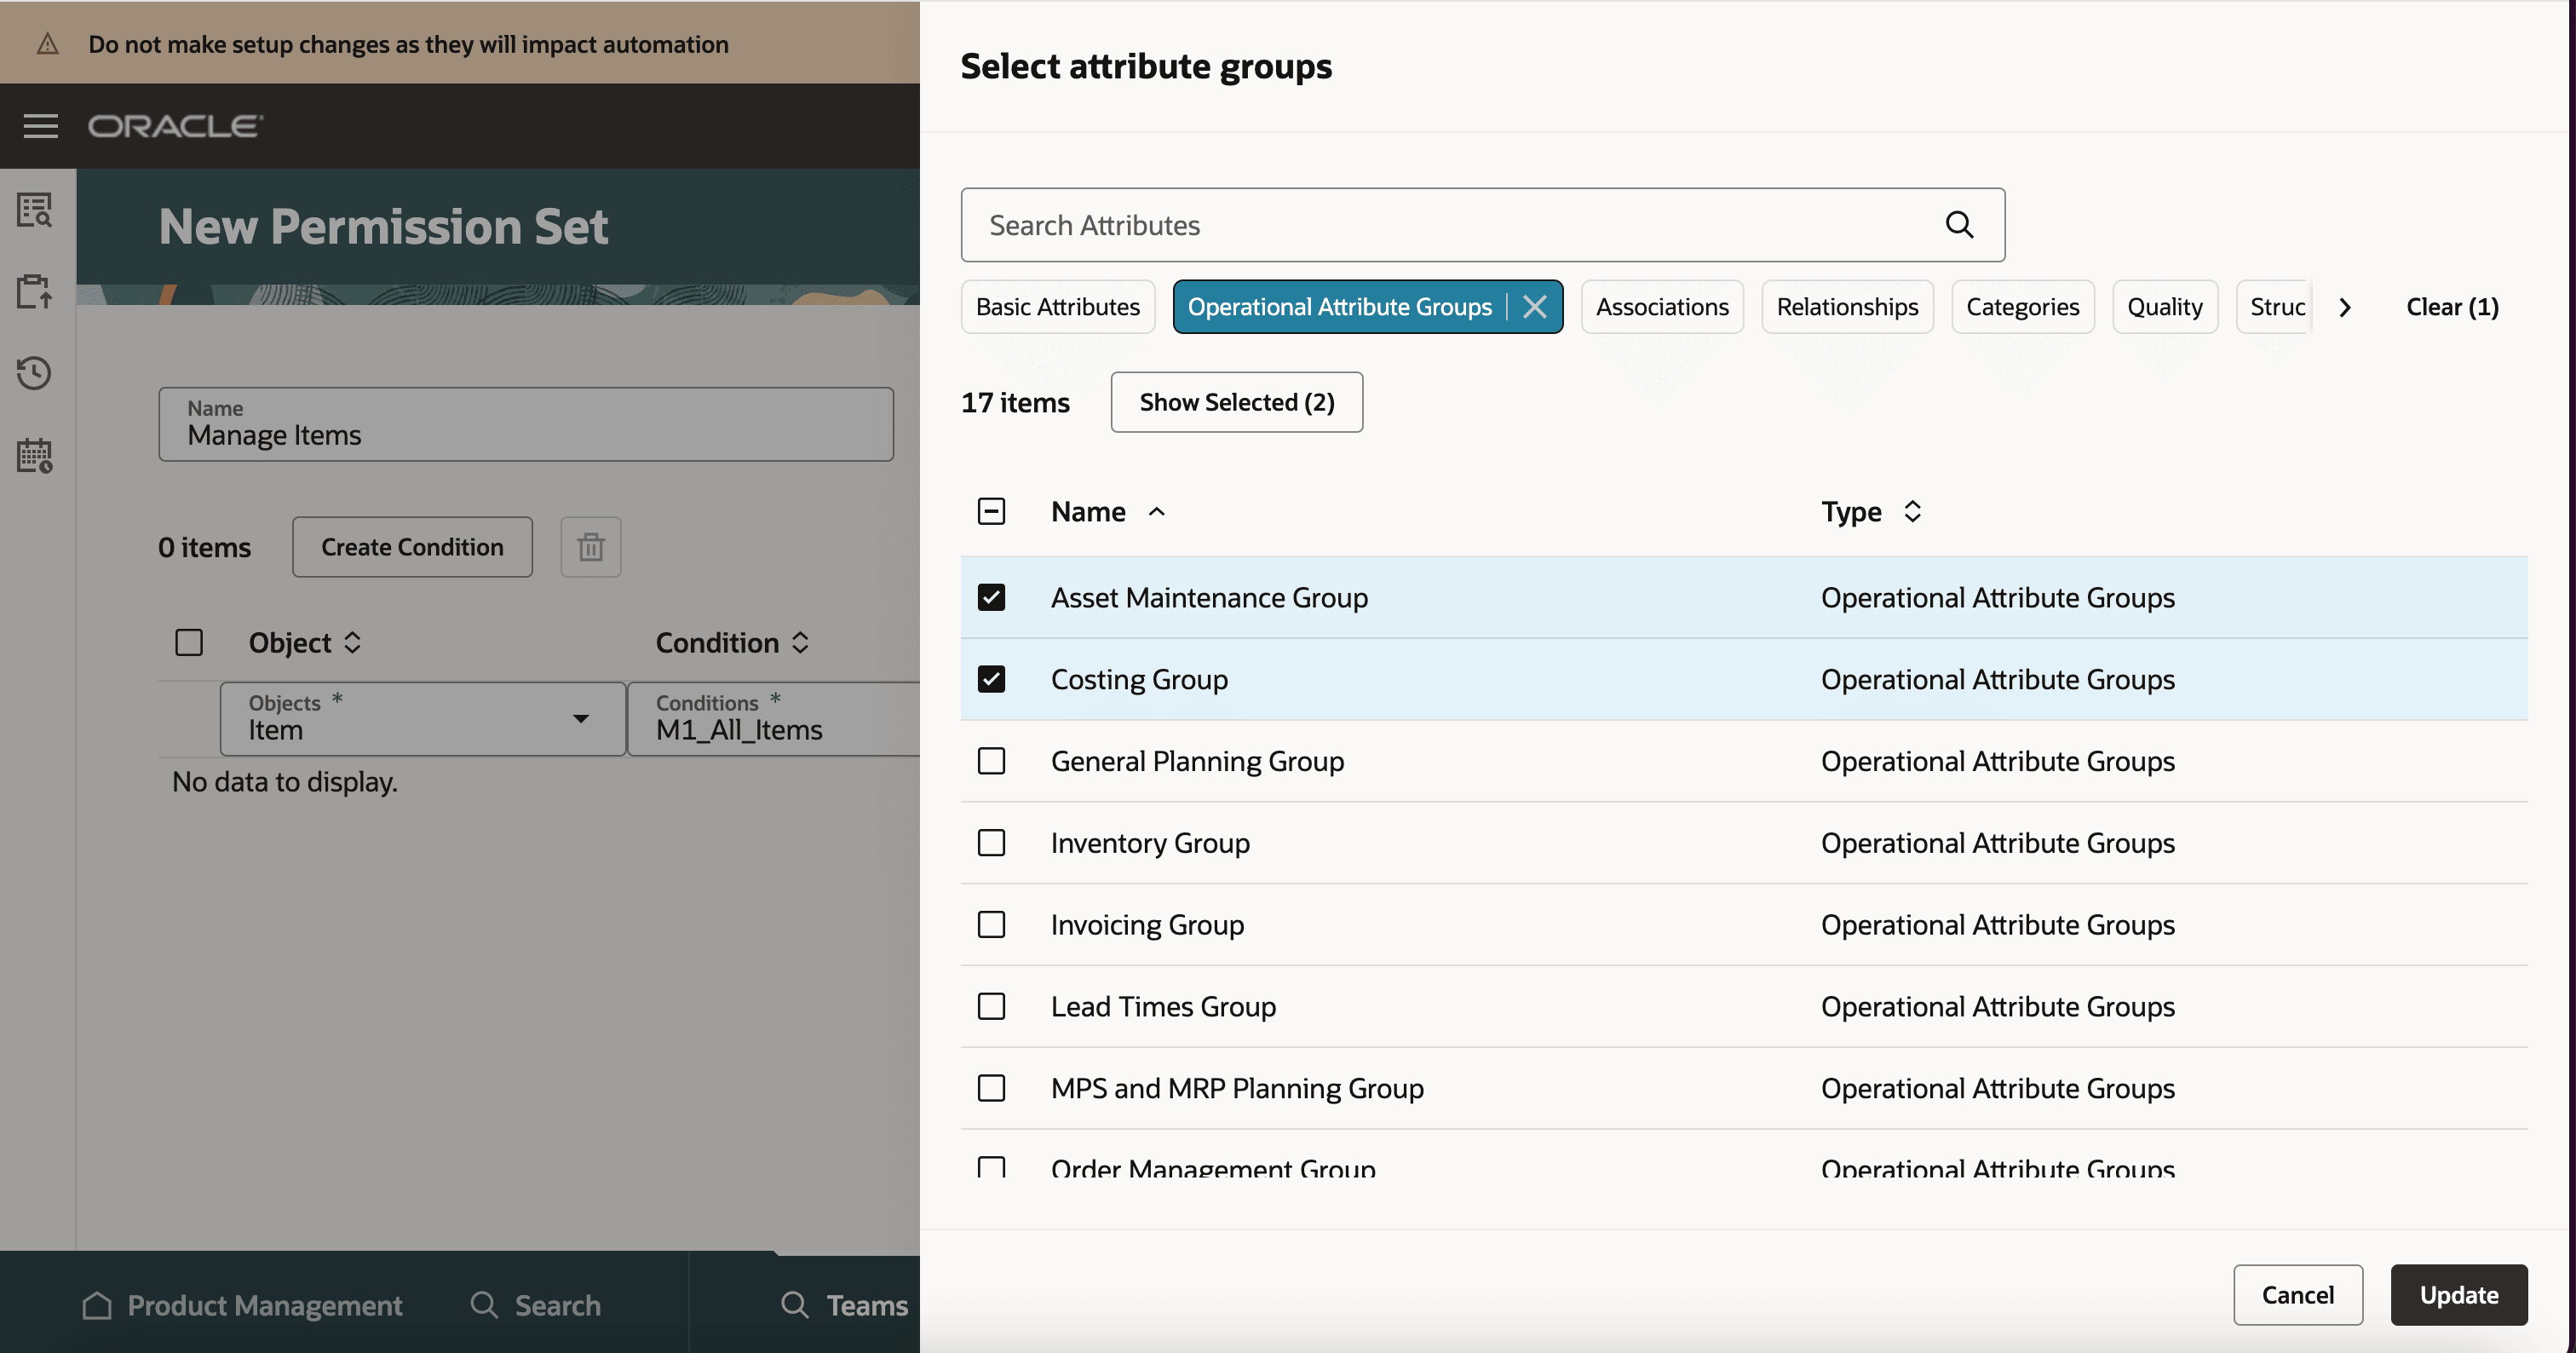
Task: Open the Conditions field M1_All_Items
Action: point(774,719)
